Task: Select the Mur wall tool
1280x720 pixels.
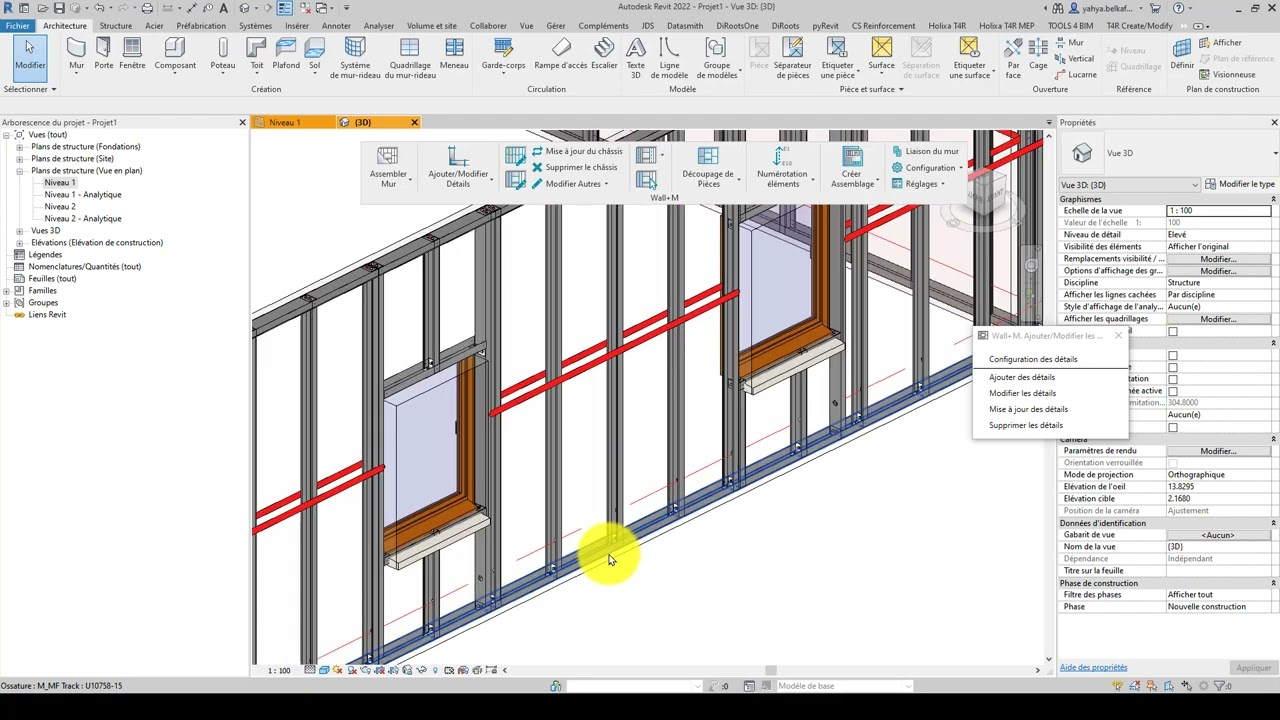Action: coord(76,54)
